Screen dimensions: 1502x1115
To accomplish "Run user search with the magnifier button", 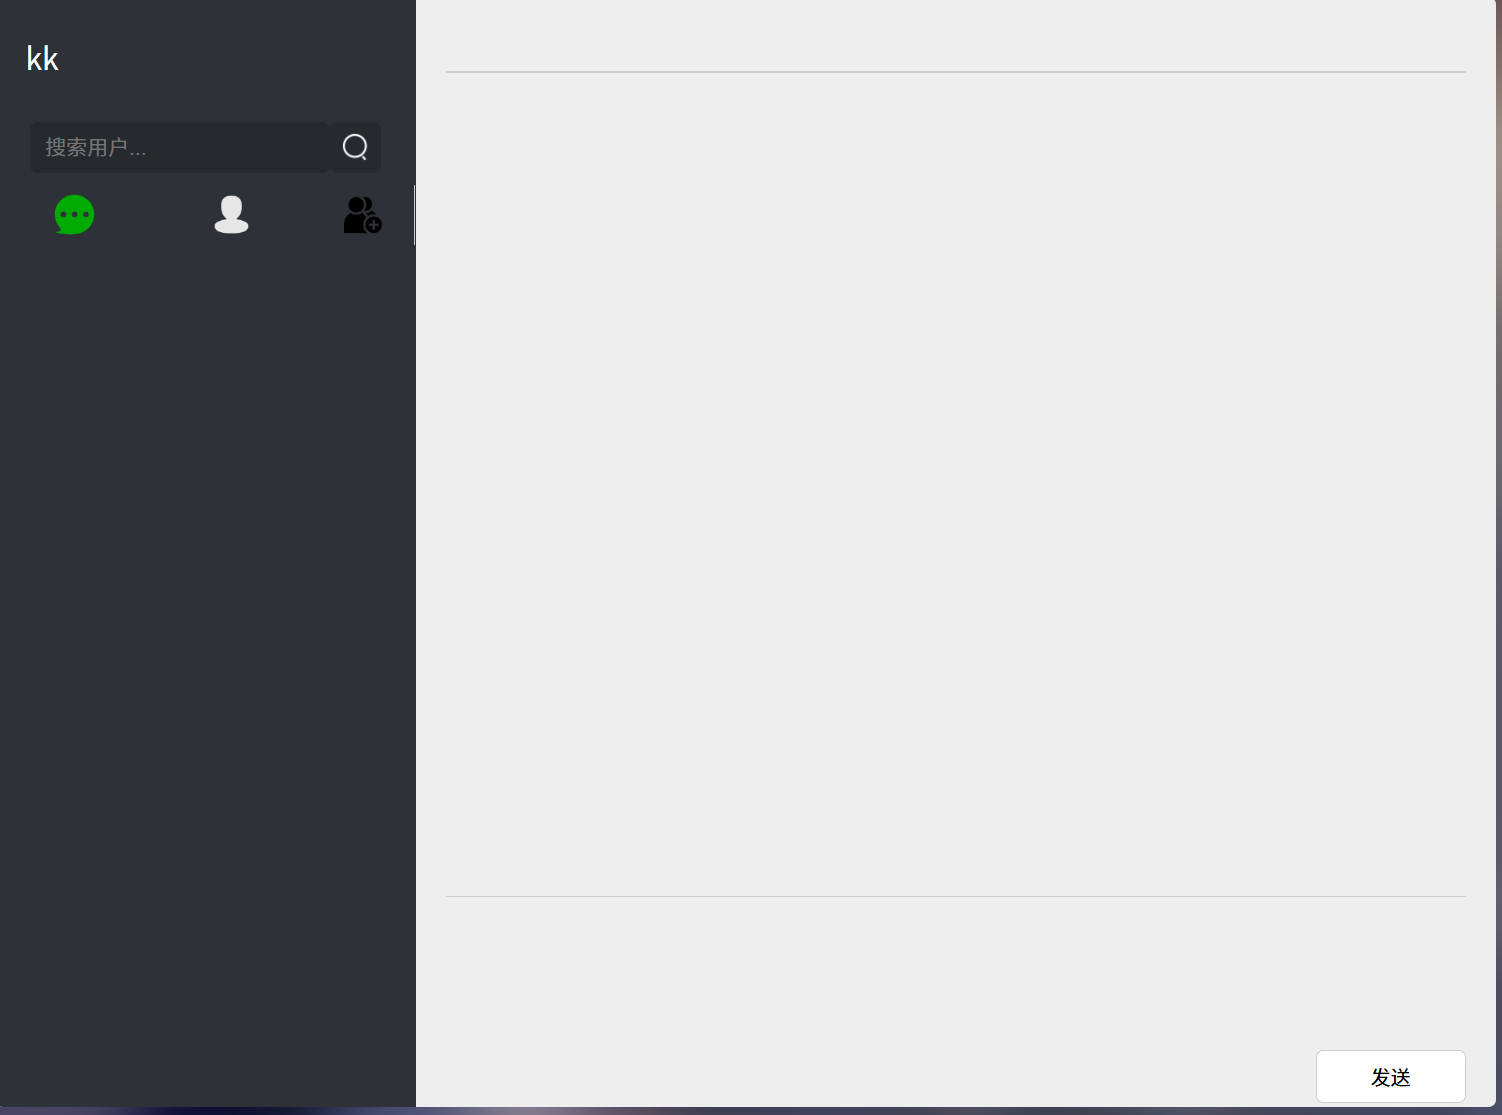I will click(x=355, y=147).
